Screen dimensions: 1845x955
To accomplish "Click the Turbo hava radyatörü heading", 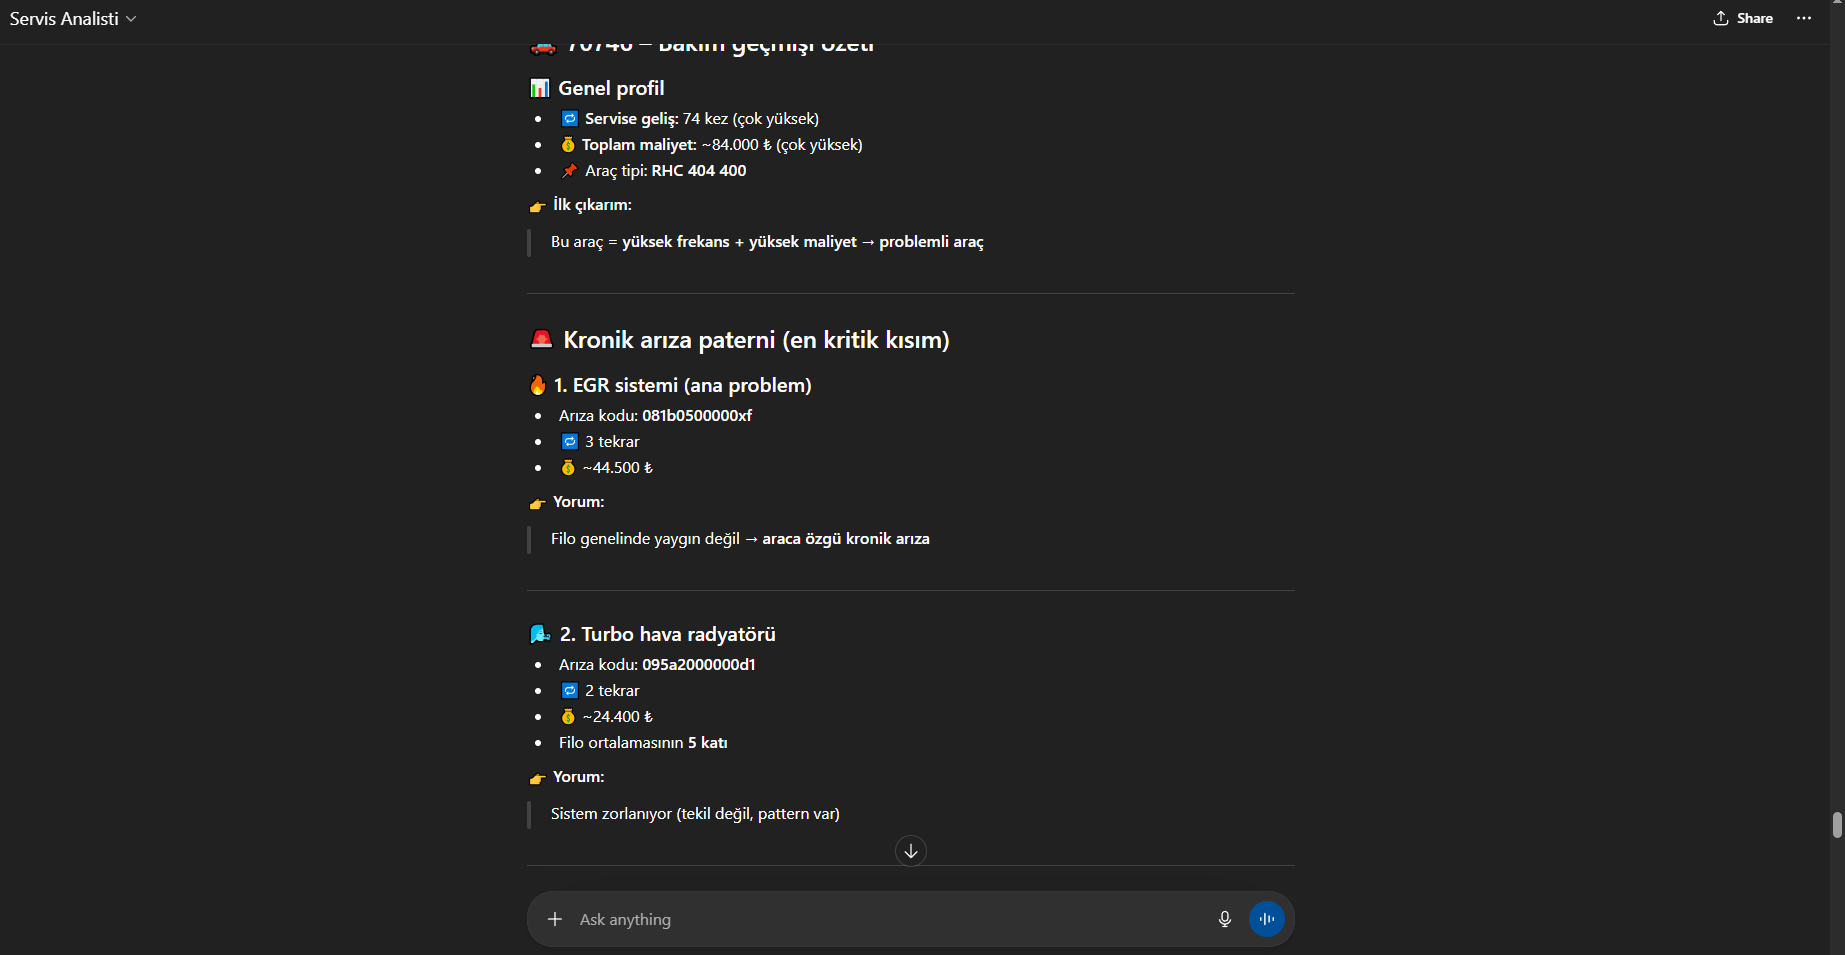I will 678,634.
